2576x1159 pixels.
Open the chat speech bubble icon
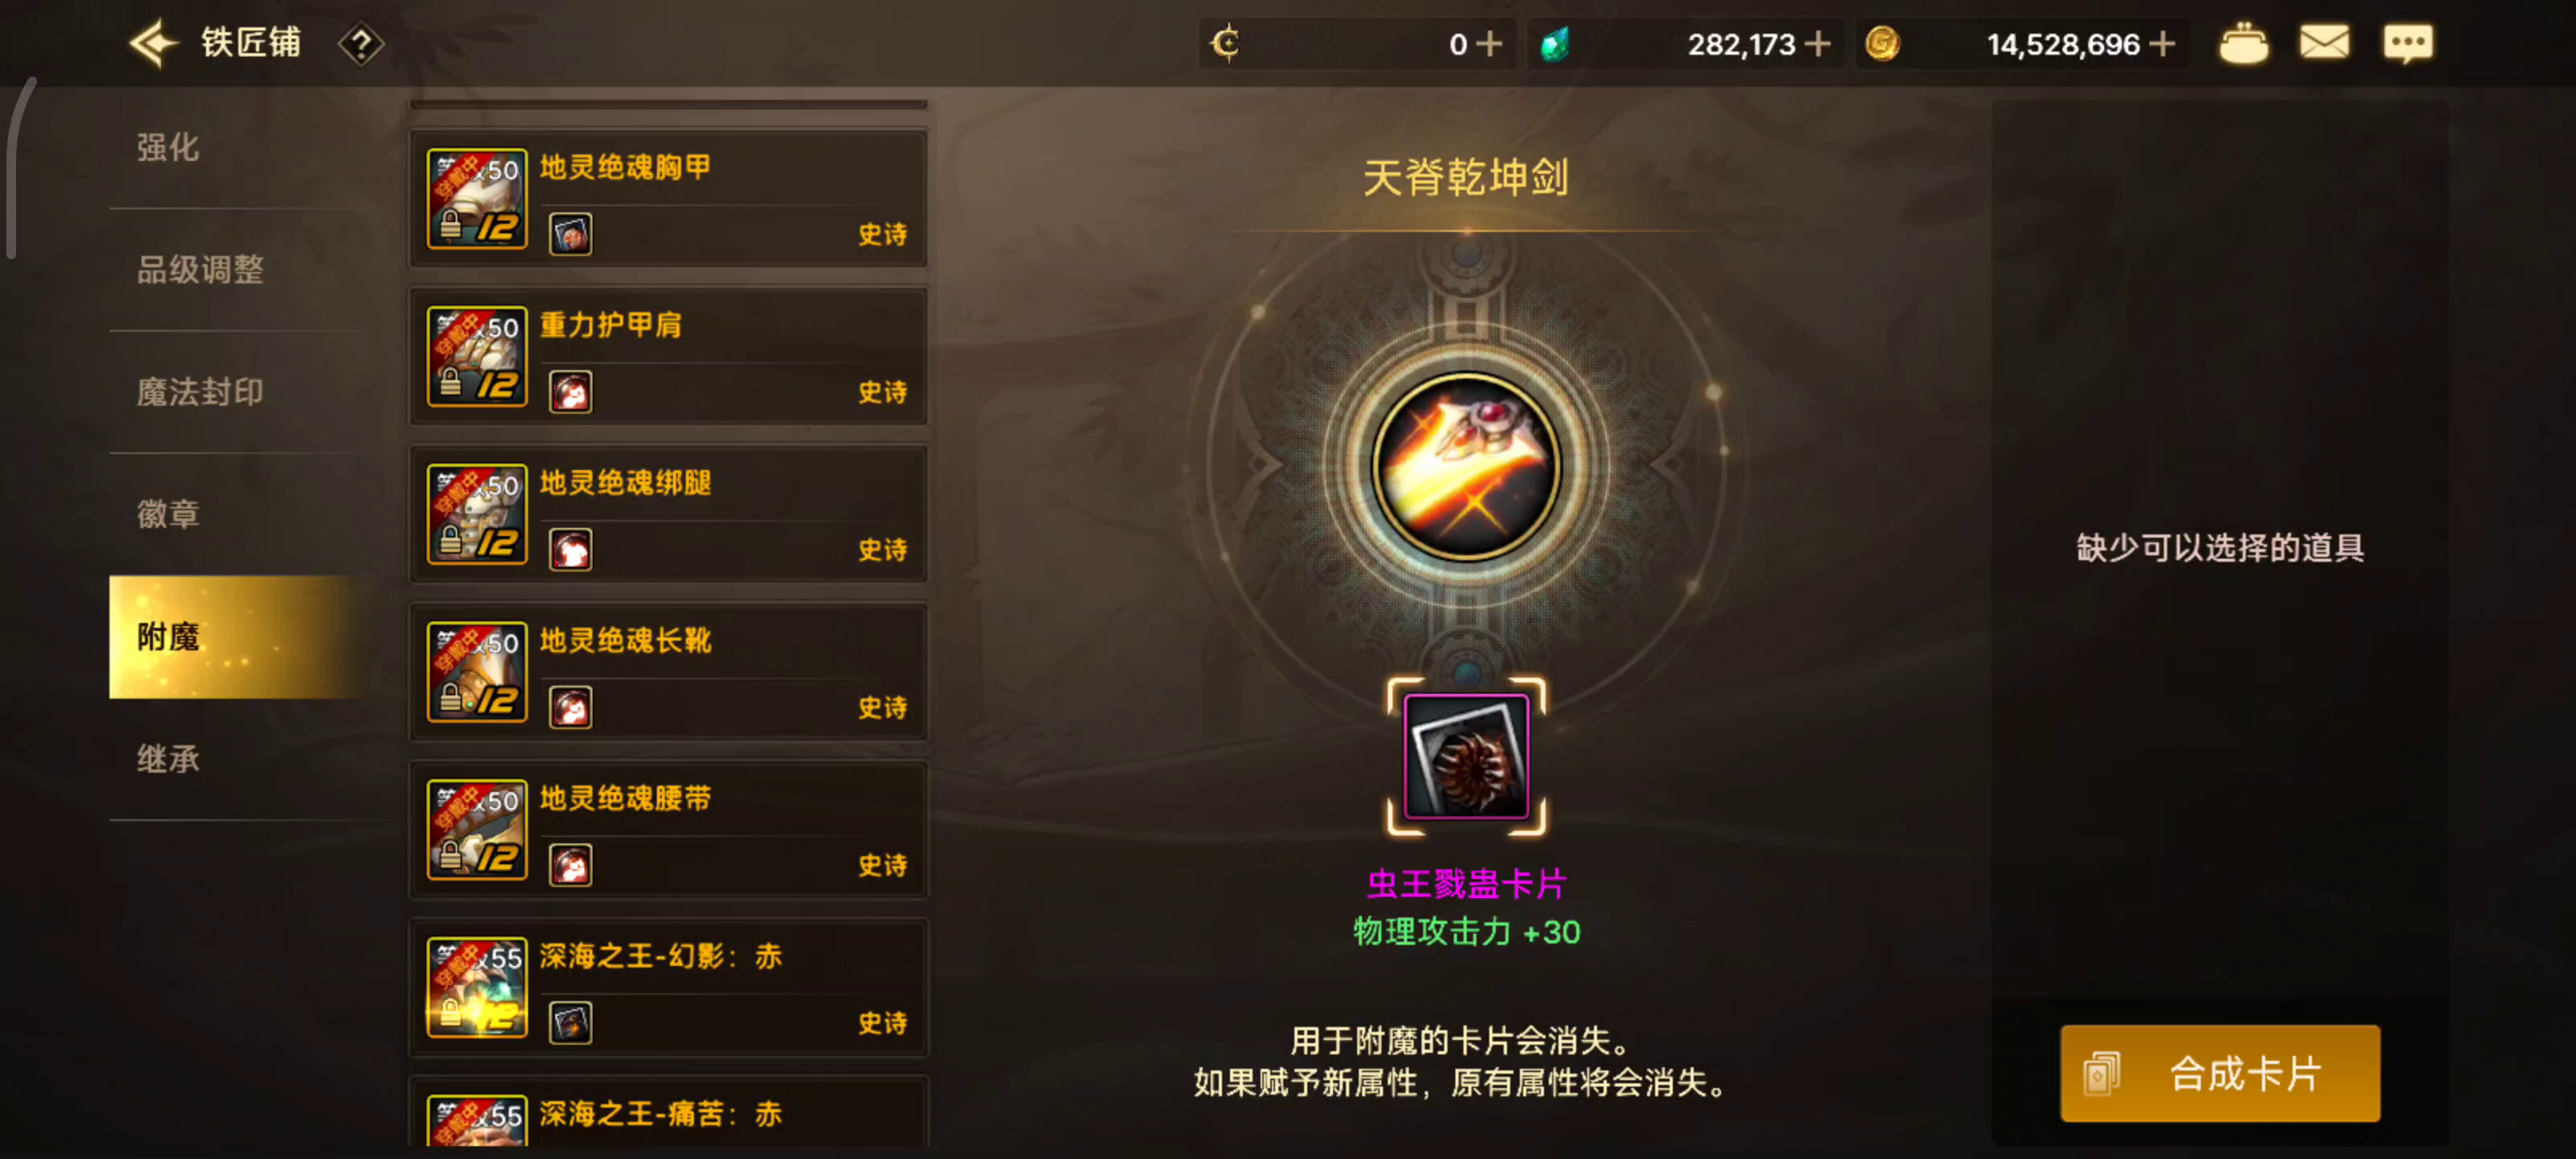(2408, 44)
